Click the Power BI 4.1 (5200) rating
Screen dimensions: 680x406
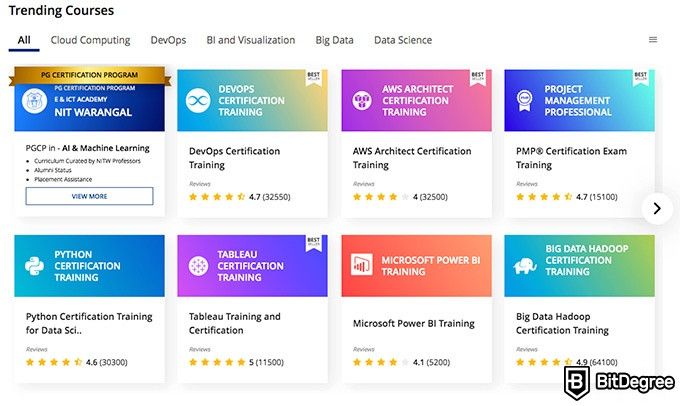[401, 362]
